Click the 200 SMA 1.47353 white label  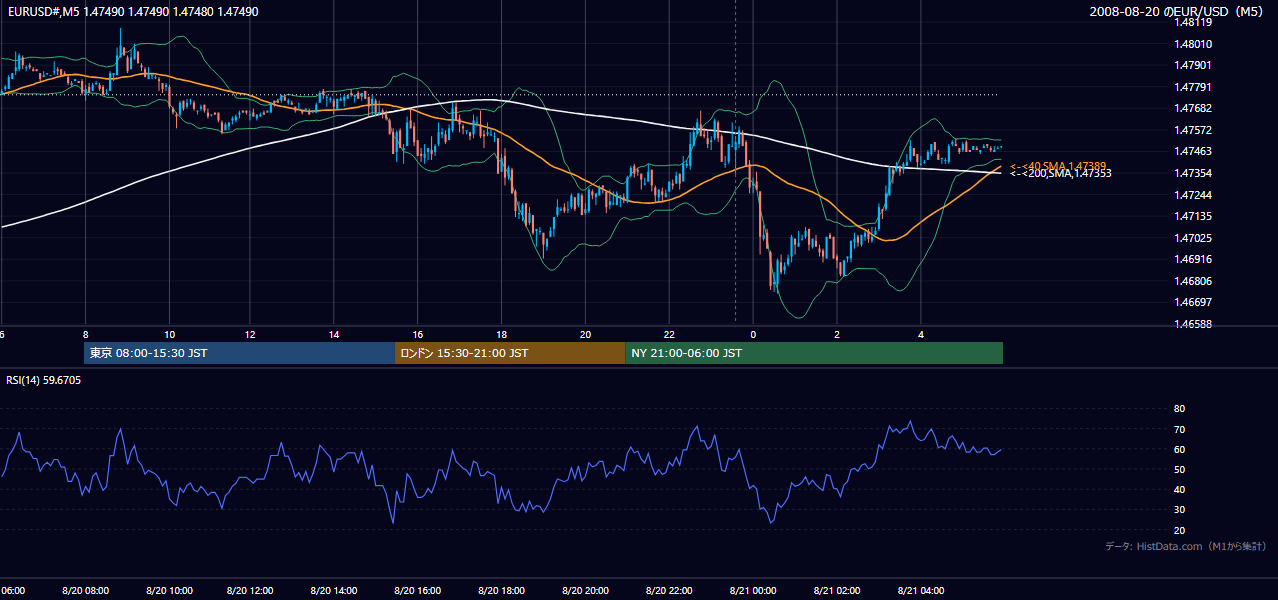pyautogui.click(x=1060, y=174)
